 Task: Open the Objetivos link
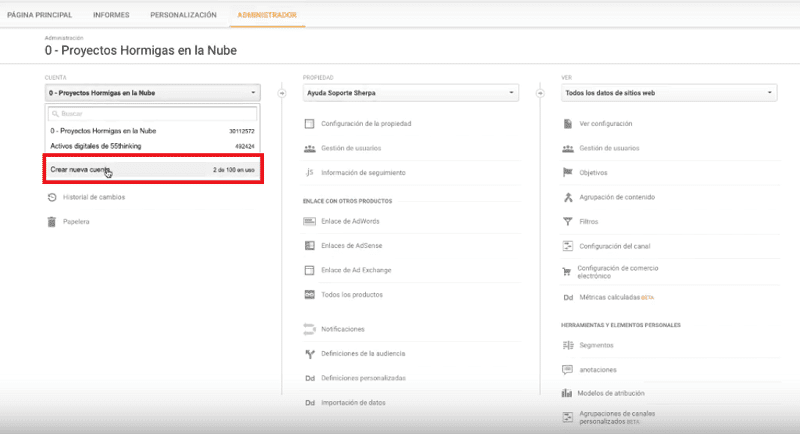[593, 173]
